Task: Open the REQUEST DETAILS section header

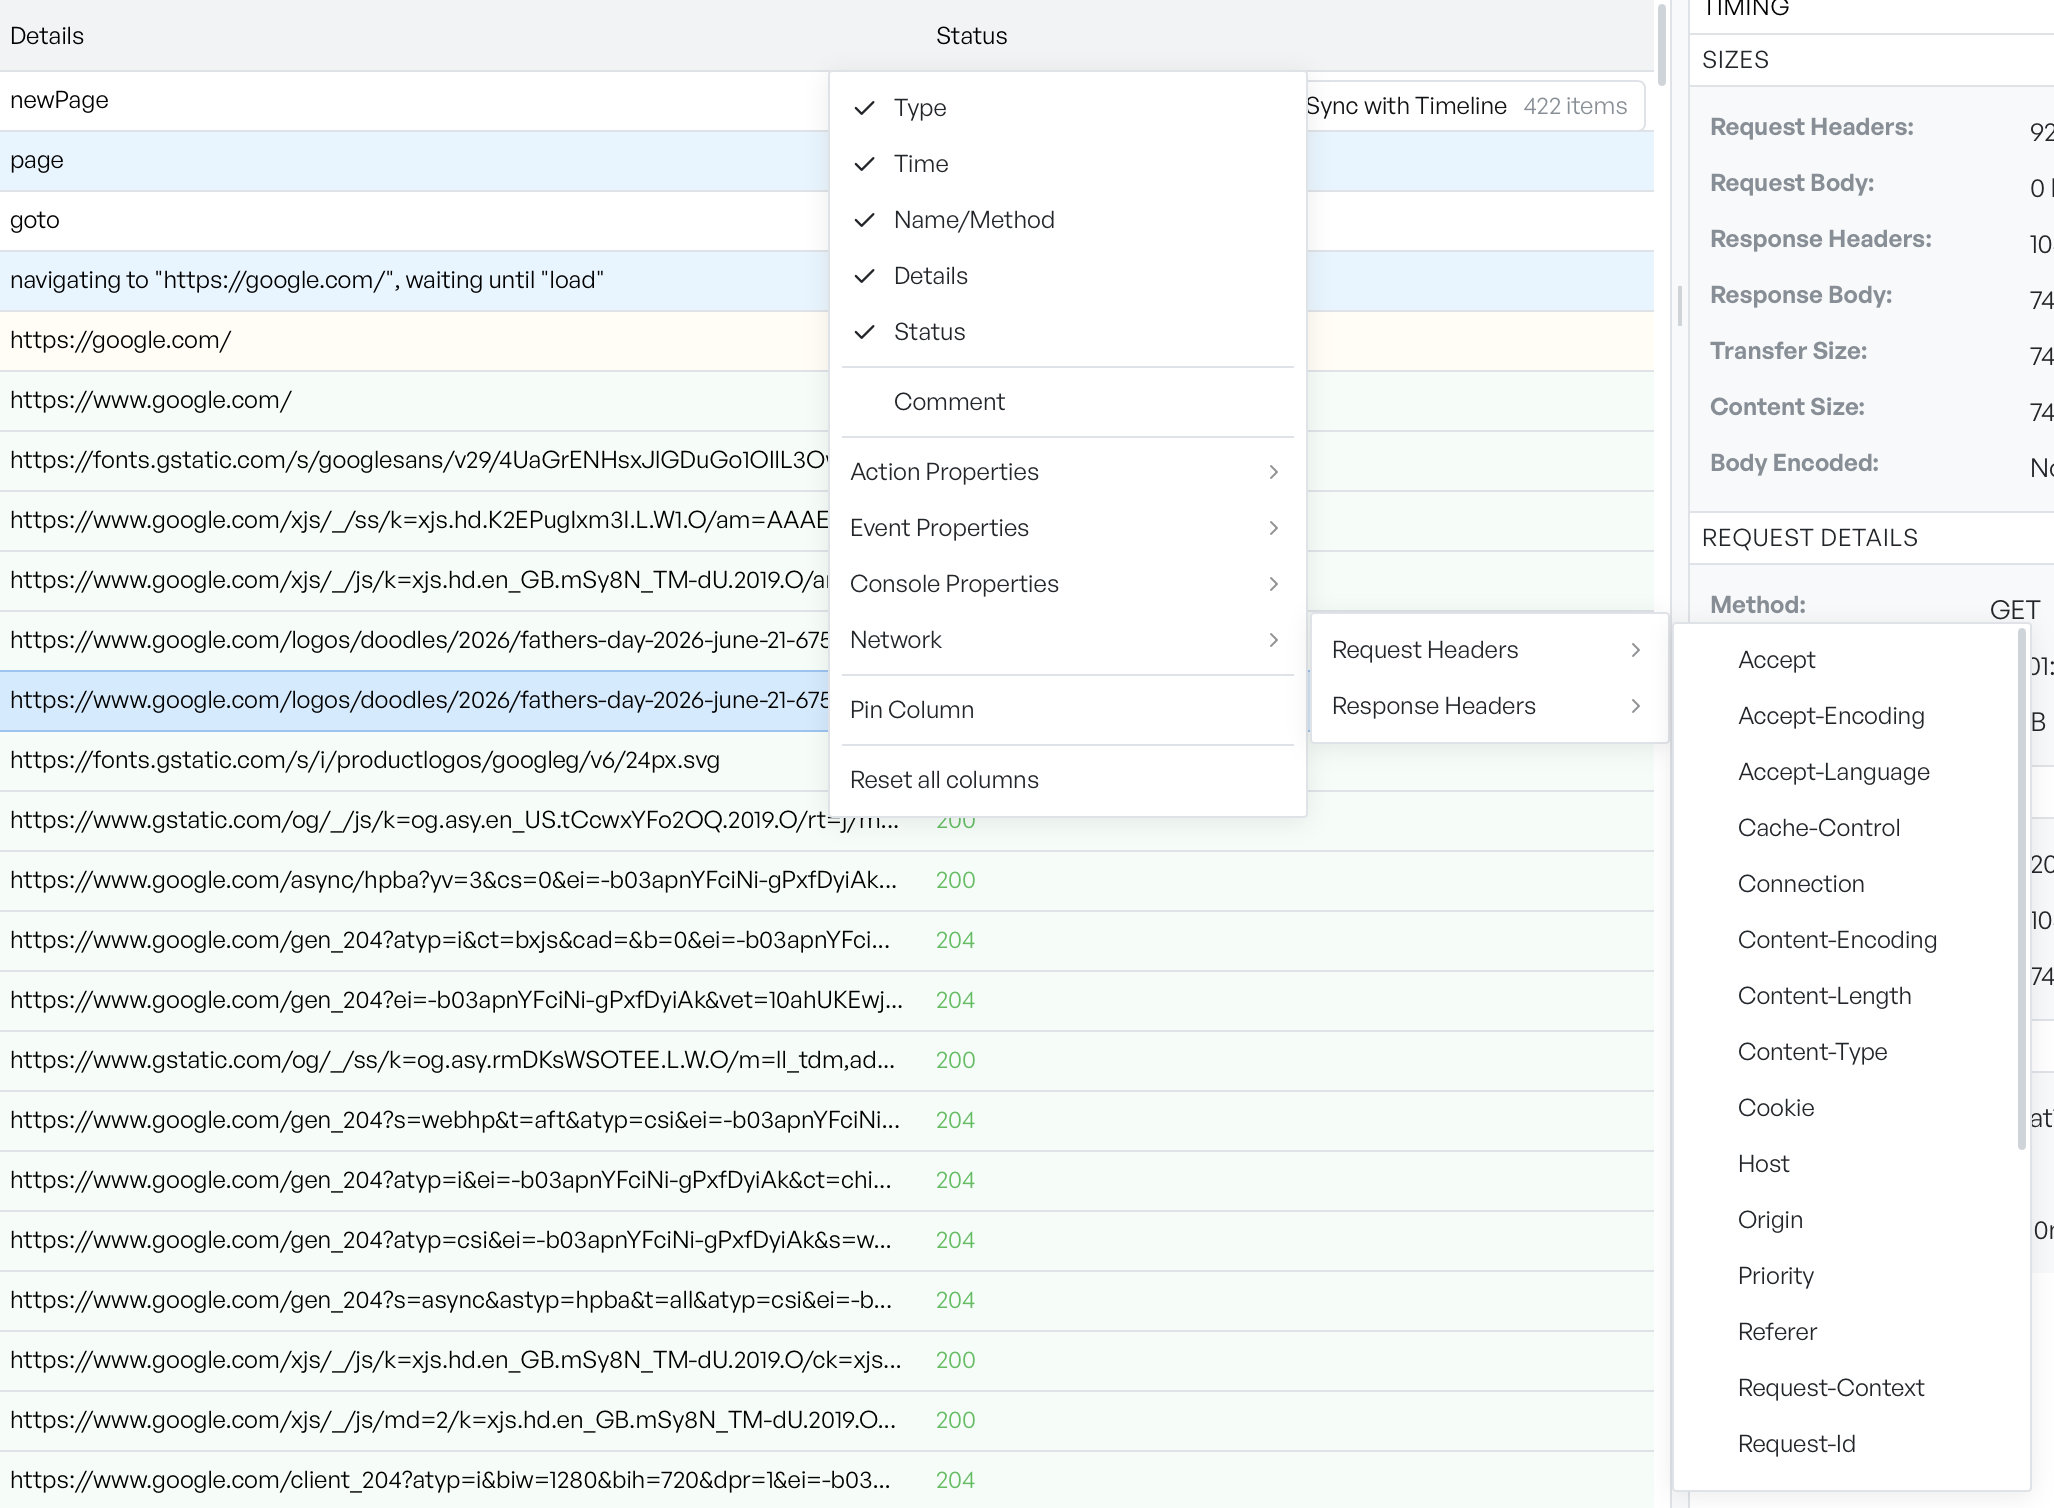Action: click(x=1871, y=538)
